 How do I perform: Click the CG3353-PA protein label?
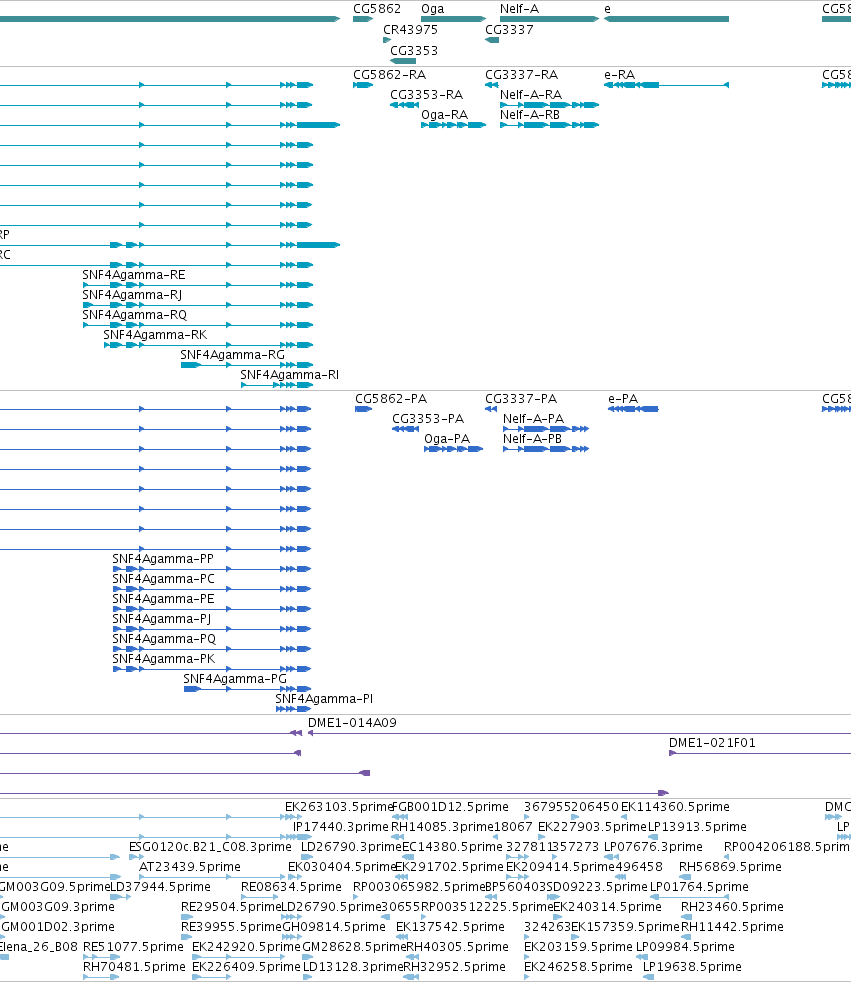click(428, 419)
